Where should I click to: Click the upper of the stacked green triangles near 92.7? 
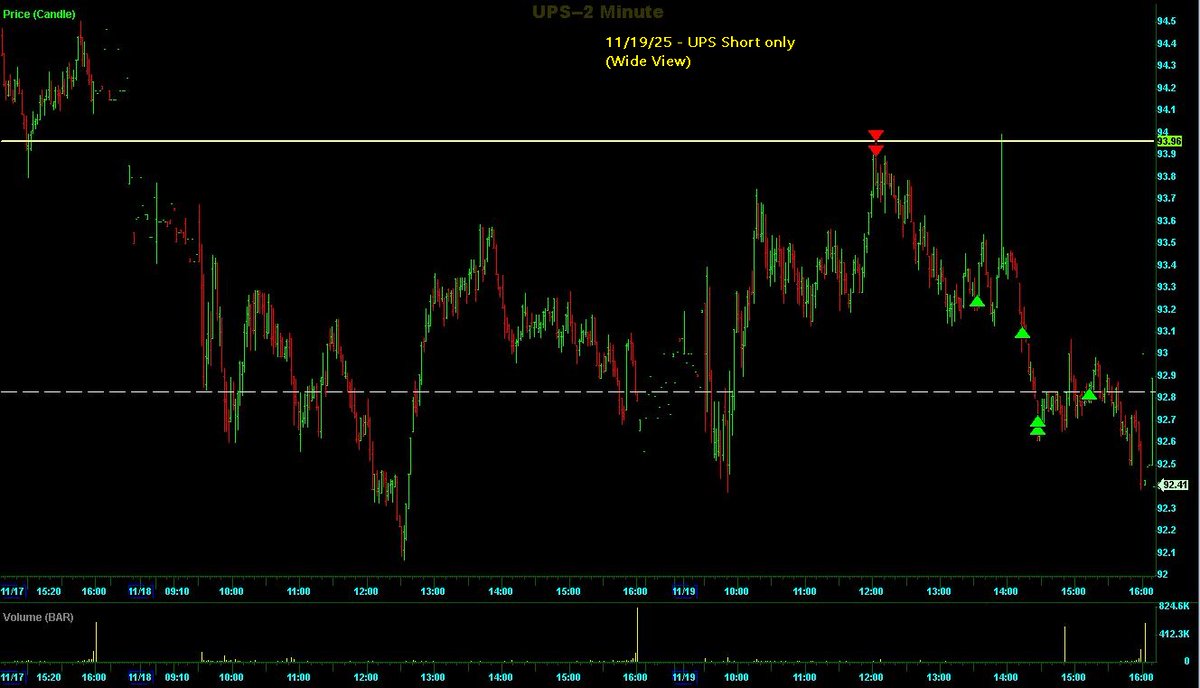[x=1038, y=421]
